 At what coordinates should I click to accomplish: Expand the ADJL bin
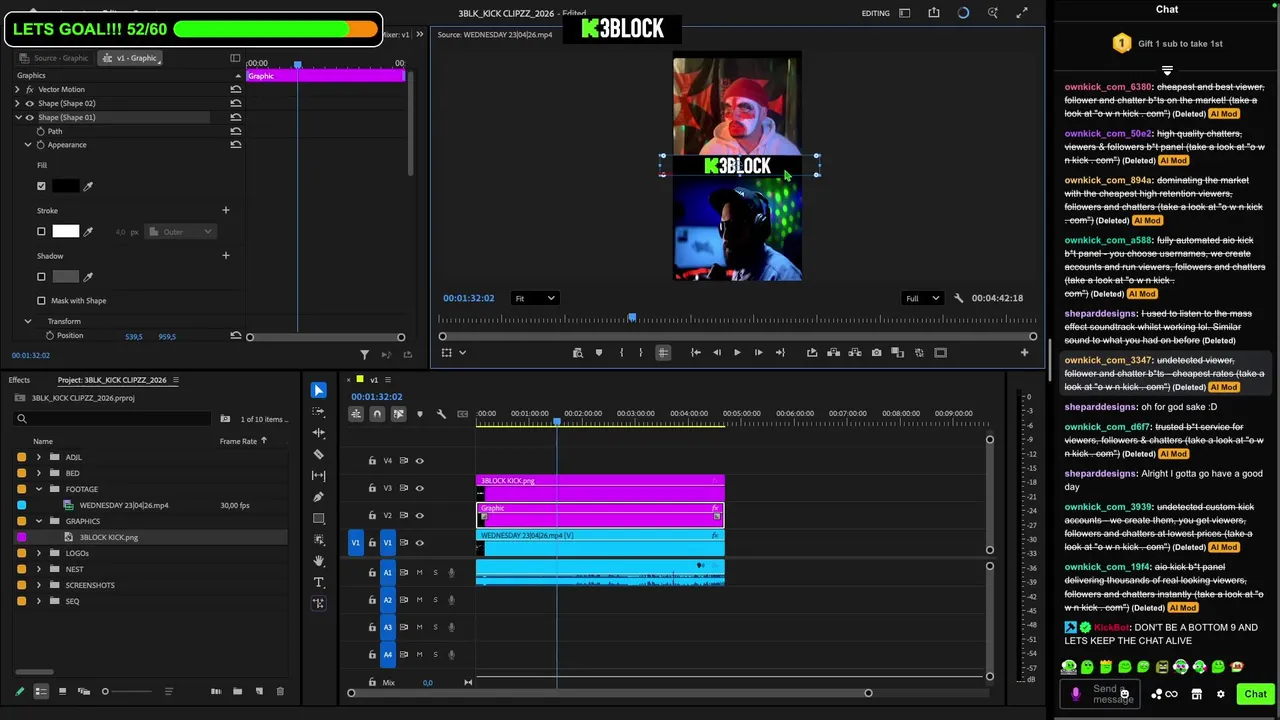39,457
